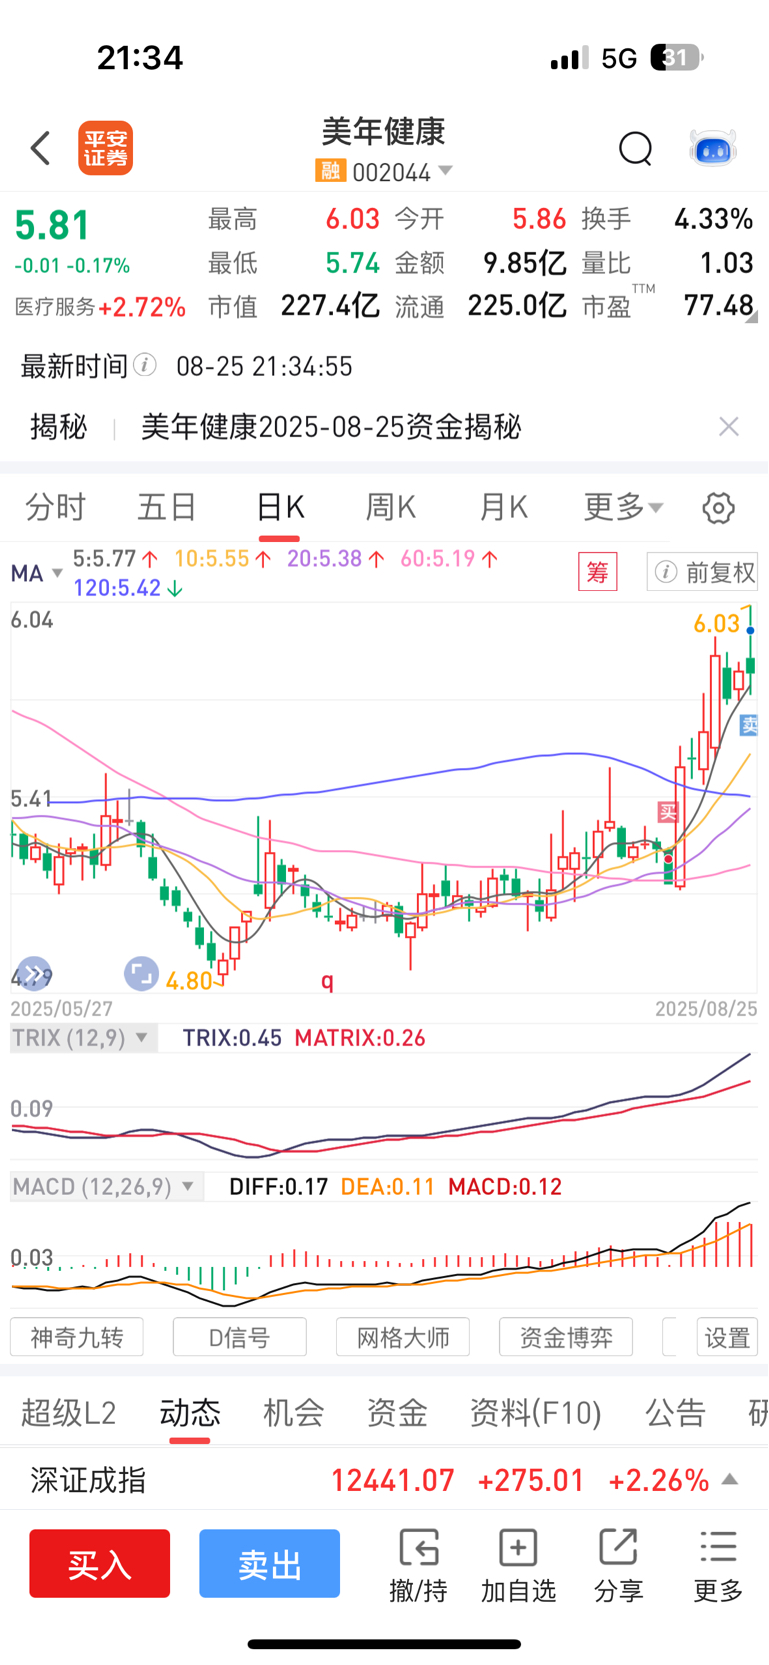Tap the 市盈 77.48 value
Viewport: 769px width, 1665px height.
(718, 305)
